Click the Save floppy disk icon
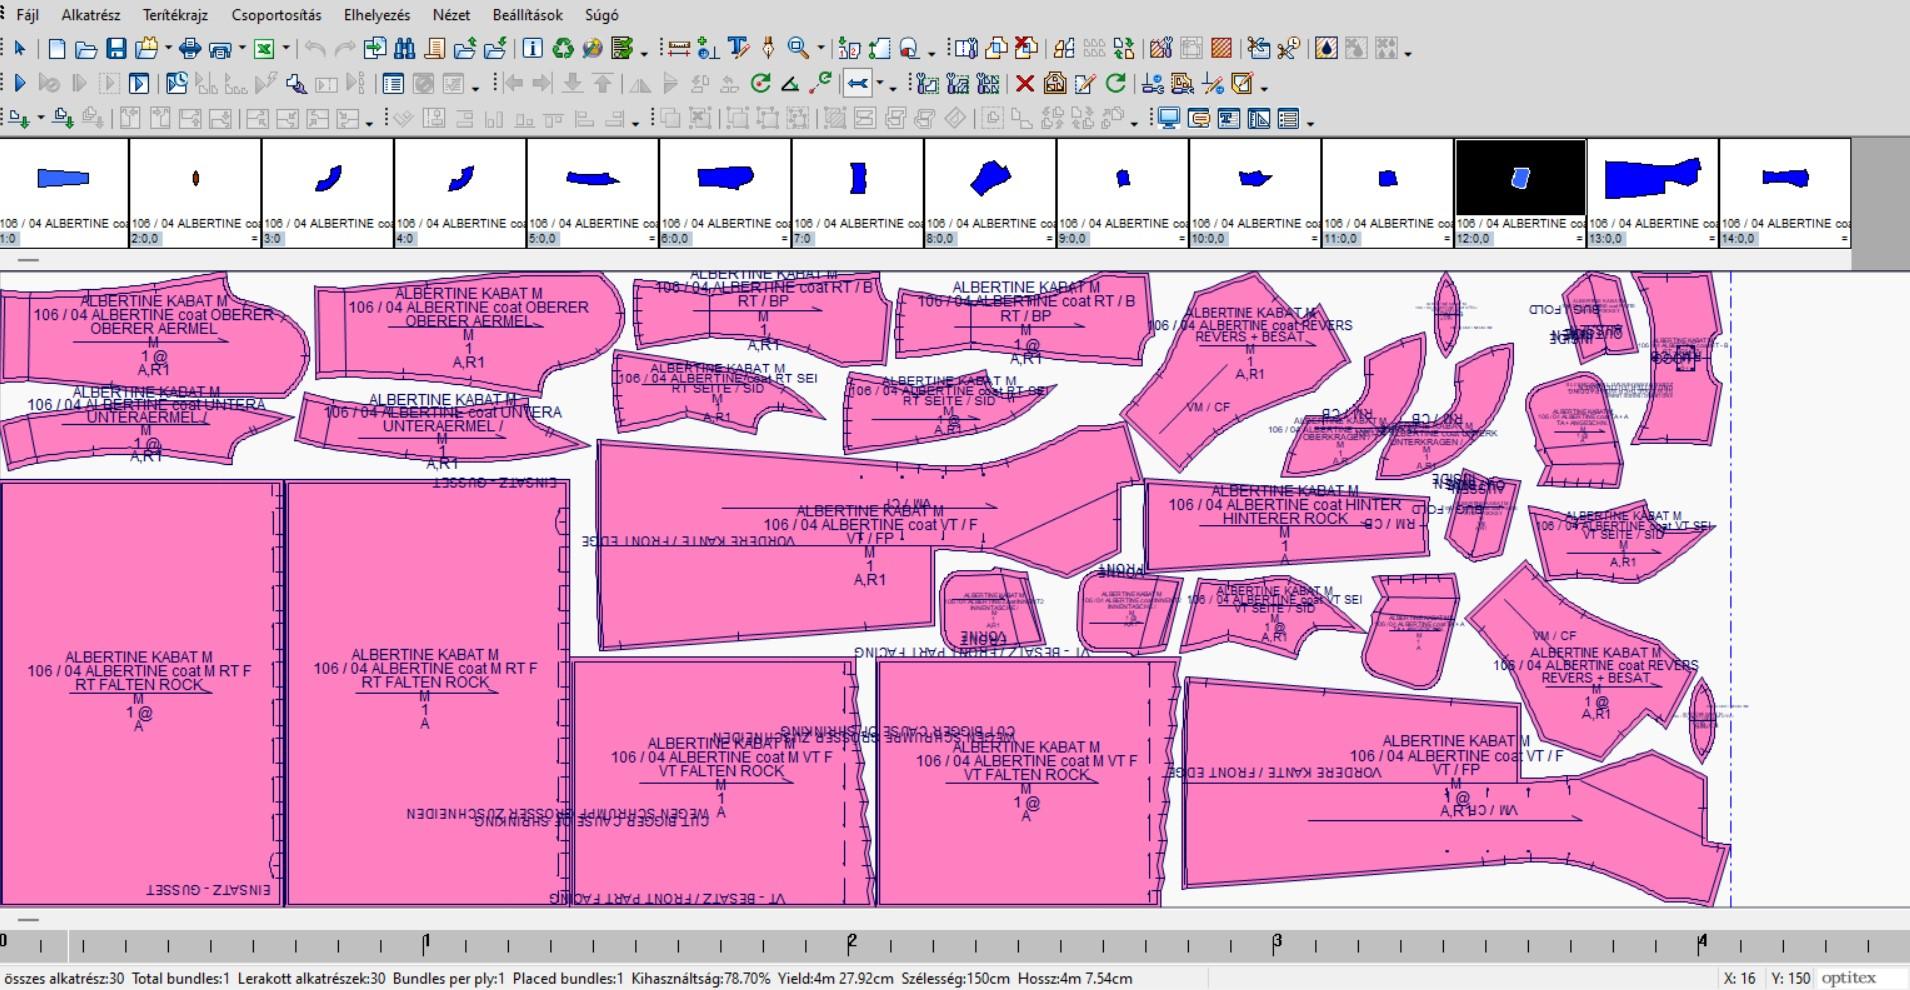The width and height of the screenshot is (1910, 990). pos(116,49)
